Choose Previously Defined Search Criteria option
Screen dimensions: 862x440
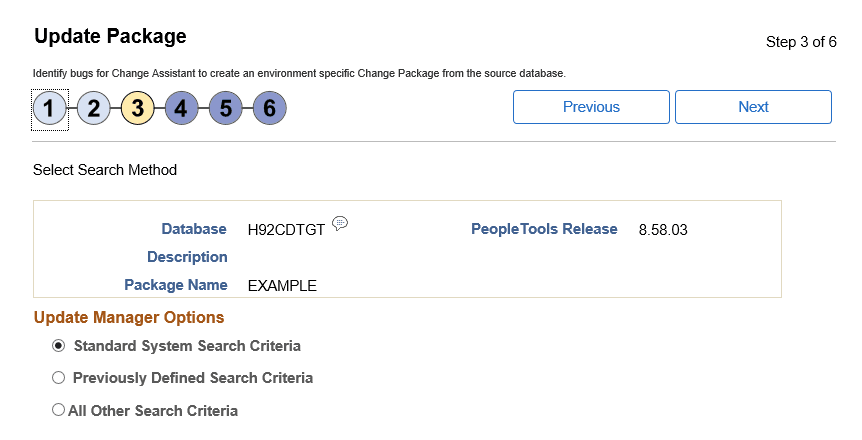click(x=58, y=378)
